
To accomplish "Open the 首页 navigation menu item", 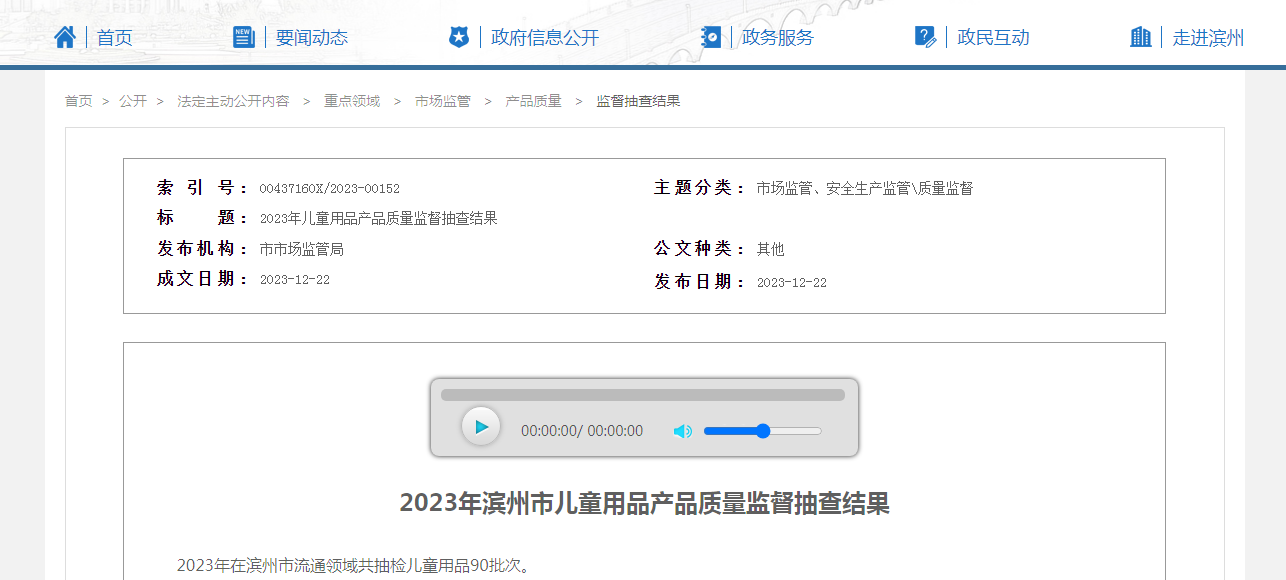I will (x=115, y=38).
